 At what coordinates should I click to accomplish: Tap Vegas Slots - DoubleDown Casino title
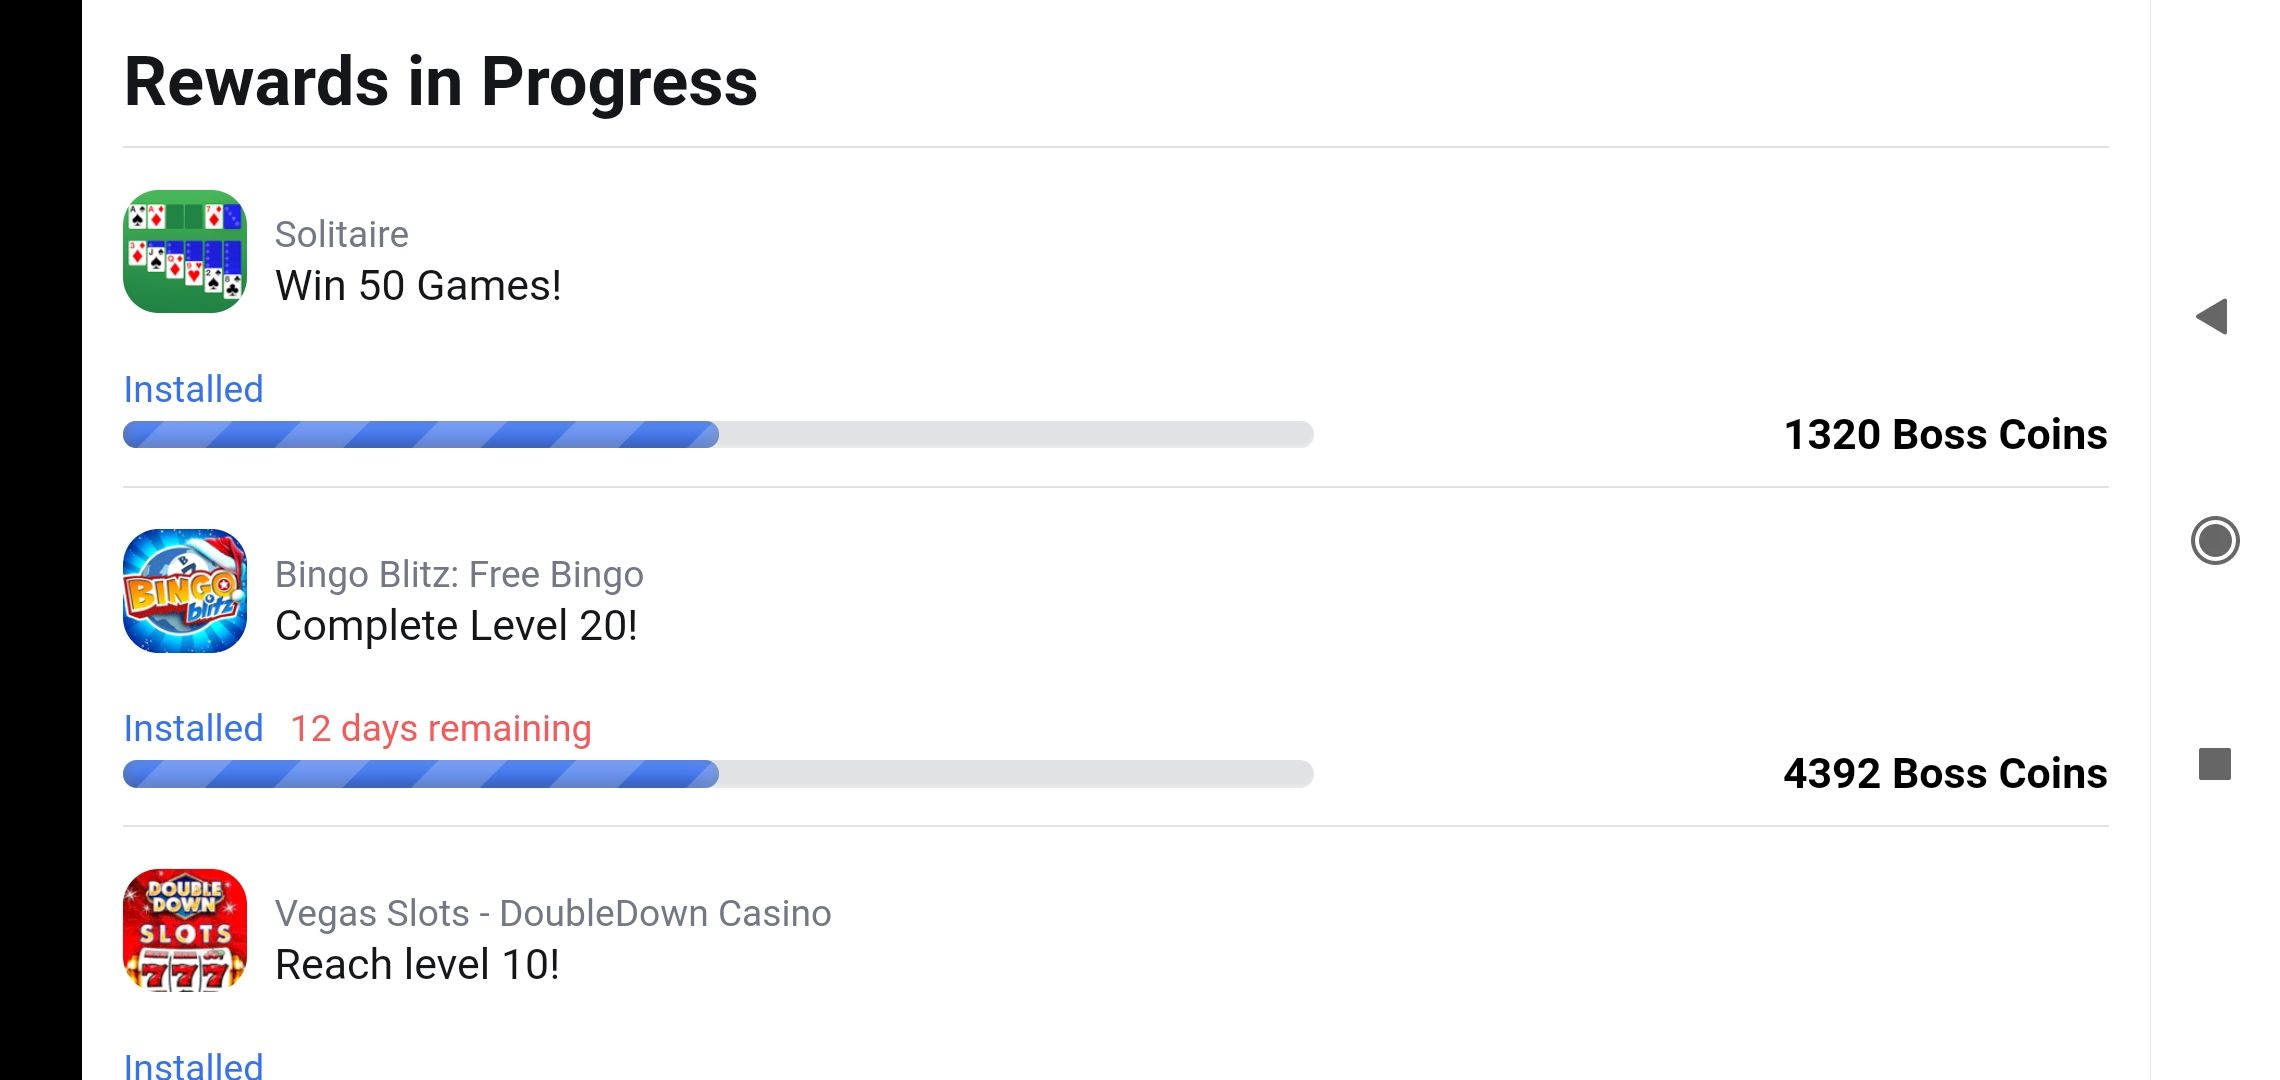[553, 913]
